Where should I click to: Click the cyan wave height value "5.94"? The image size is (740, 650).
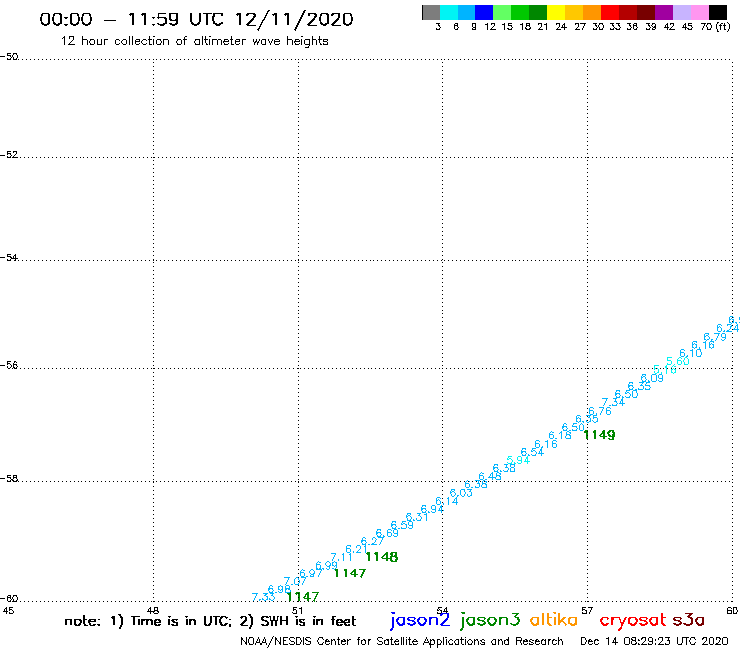518,460
